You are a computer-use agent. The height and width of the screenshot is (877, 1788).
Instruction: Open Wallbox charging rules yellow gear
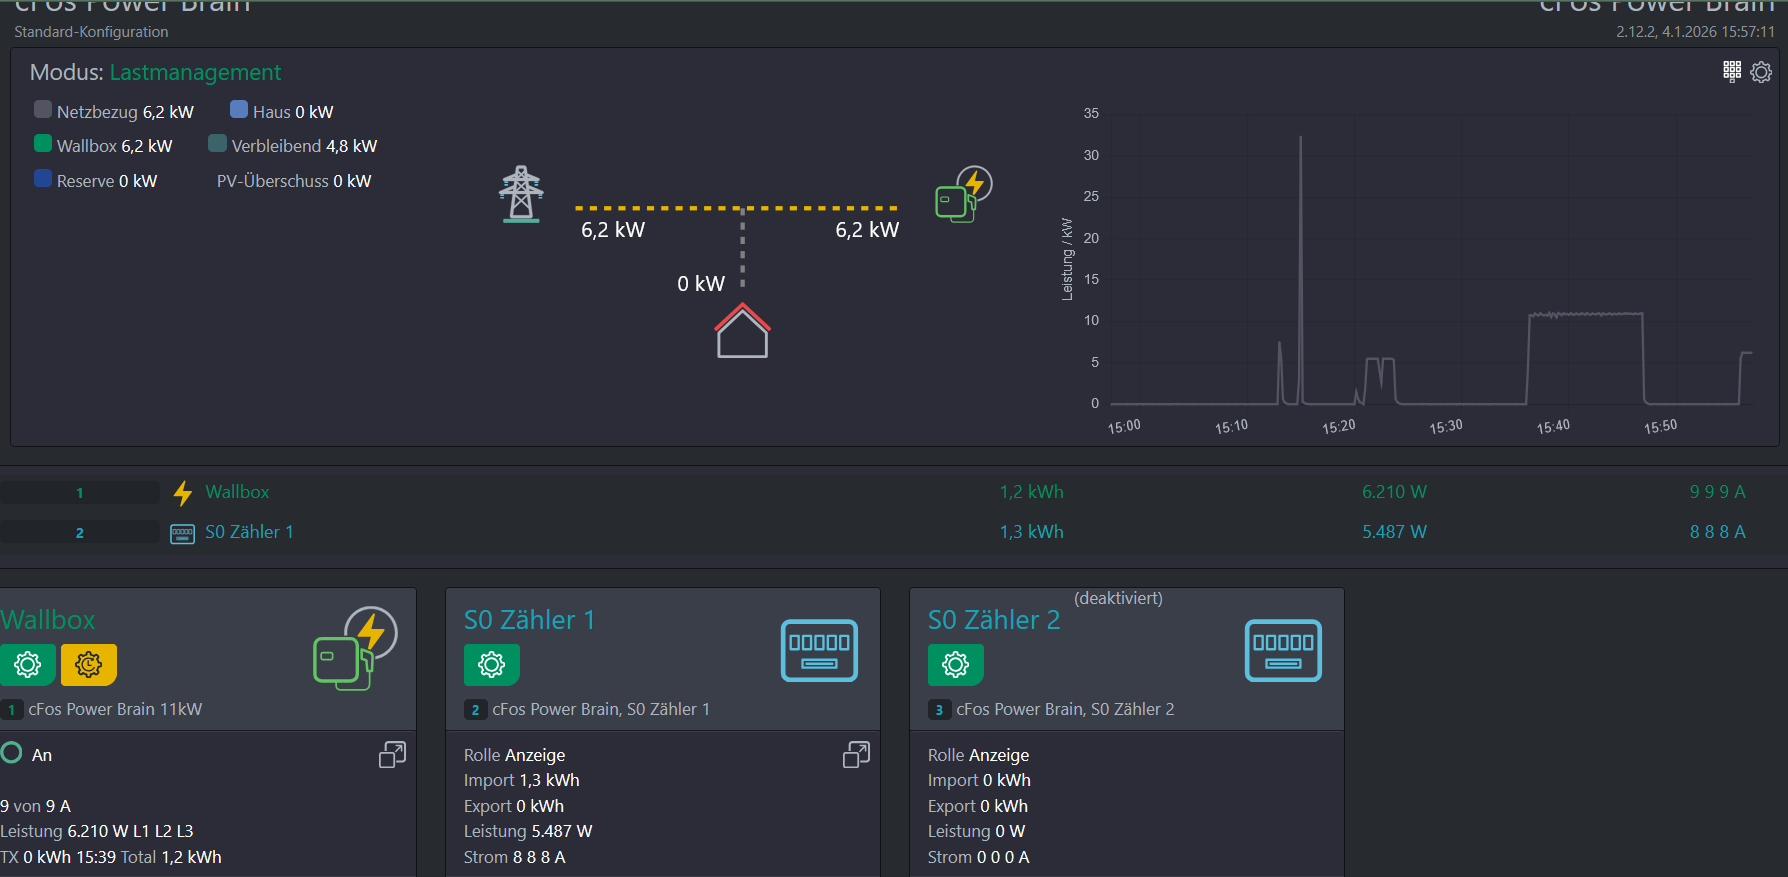click(x=89, y=665)
